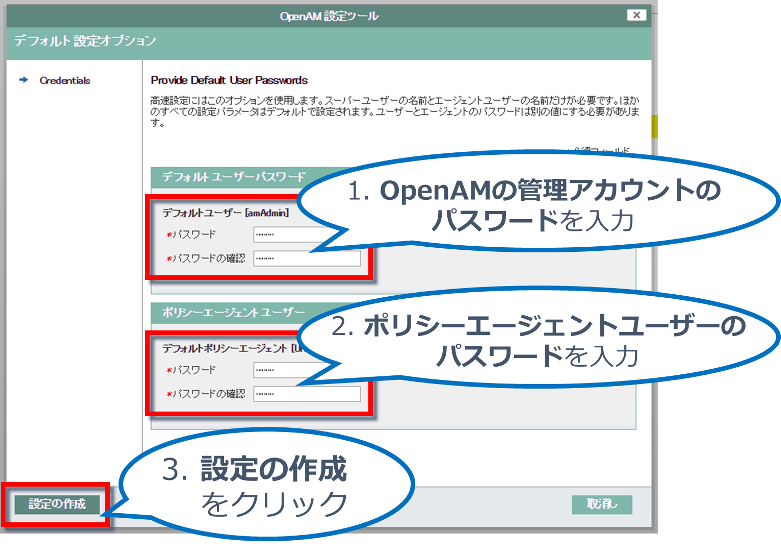
Task: Focus policy agent パスワードの確認 input field
Action: pos(307,394)
